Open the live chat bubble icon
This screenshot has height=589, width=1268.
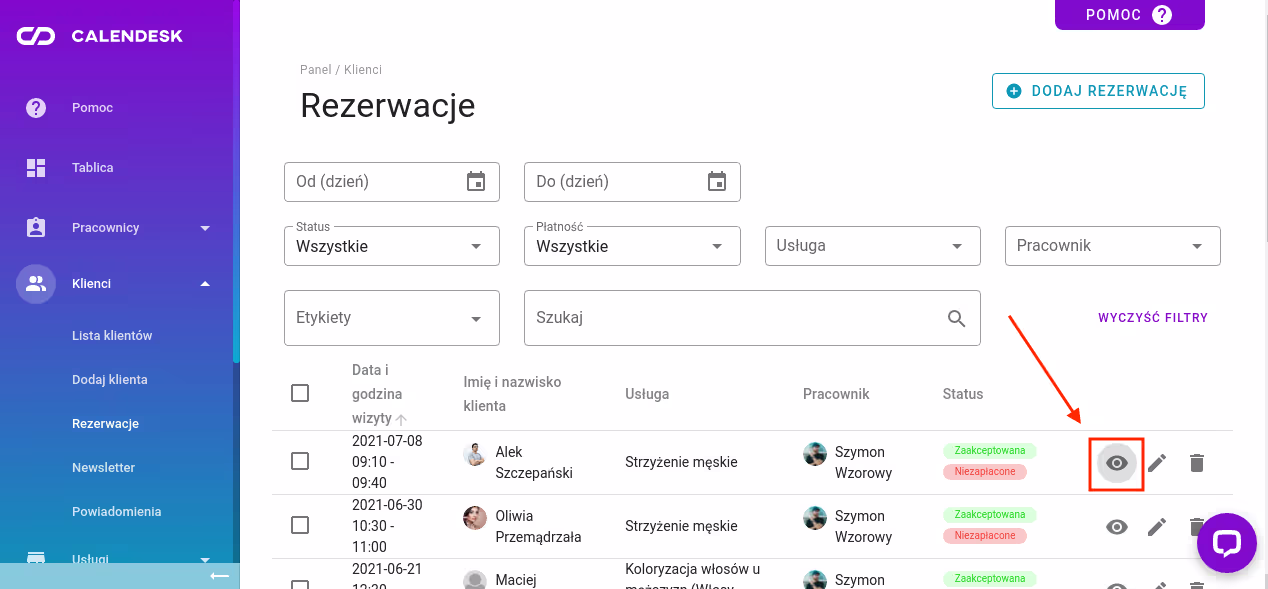(x=1227, y=542)
